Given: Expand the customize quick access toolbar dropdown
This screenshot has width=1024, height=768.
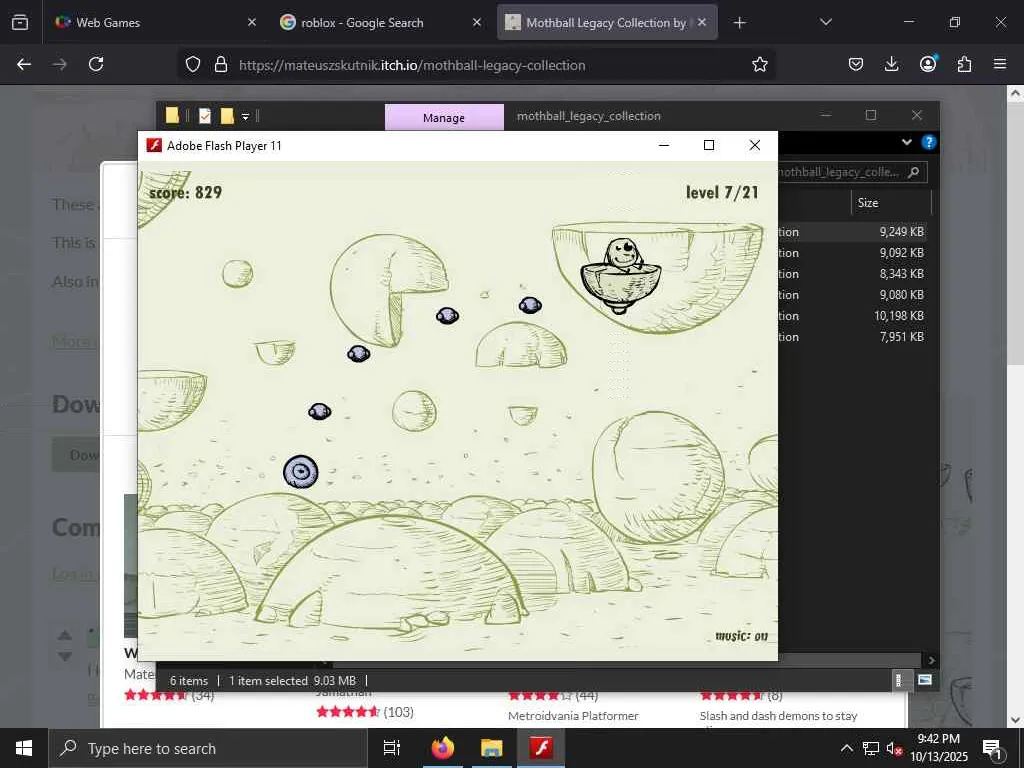Looking at the screenshot, I should 246,116.
